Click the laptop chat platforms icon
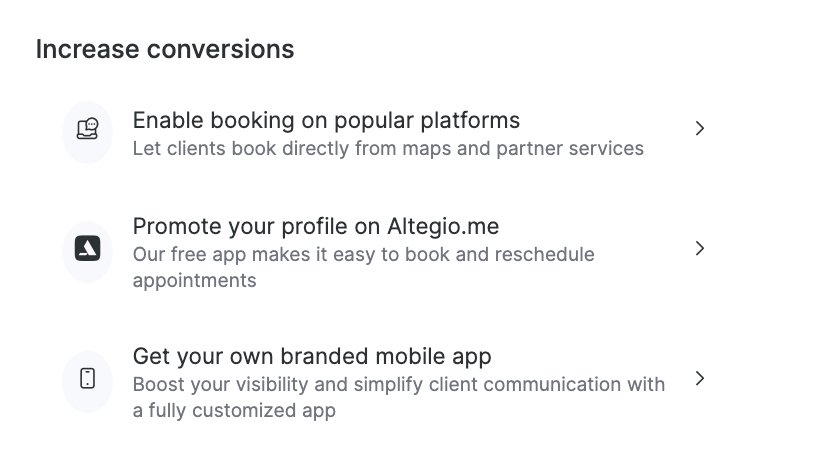This screenshot has height=456, width=818. coord(88,130)
